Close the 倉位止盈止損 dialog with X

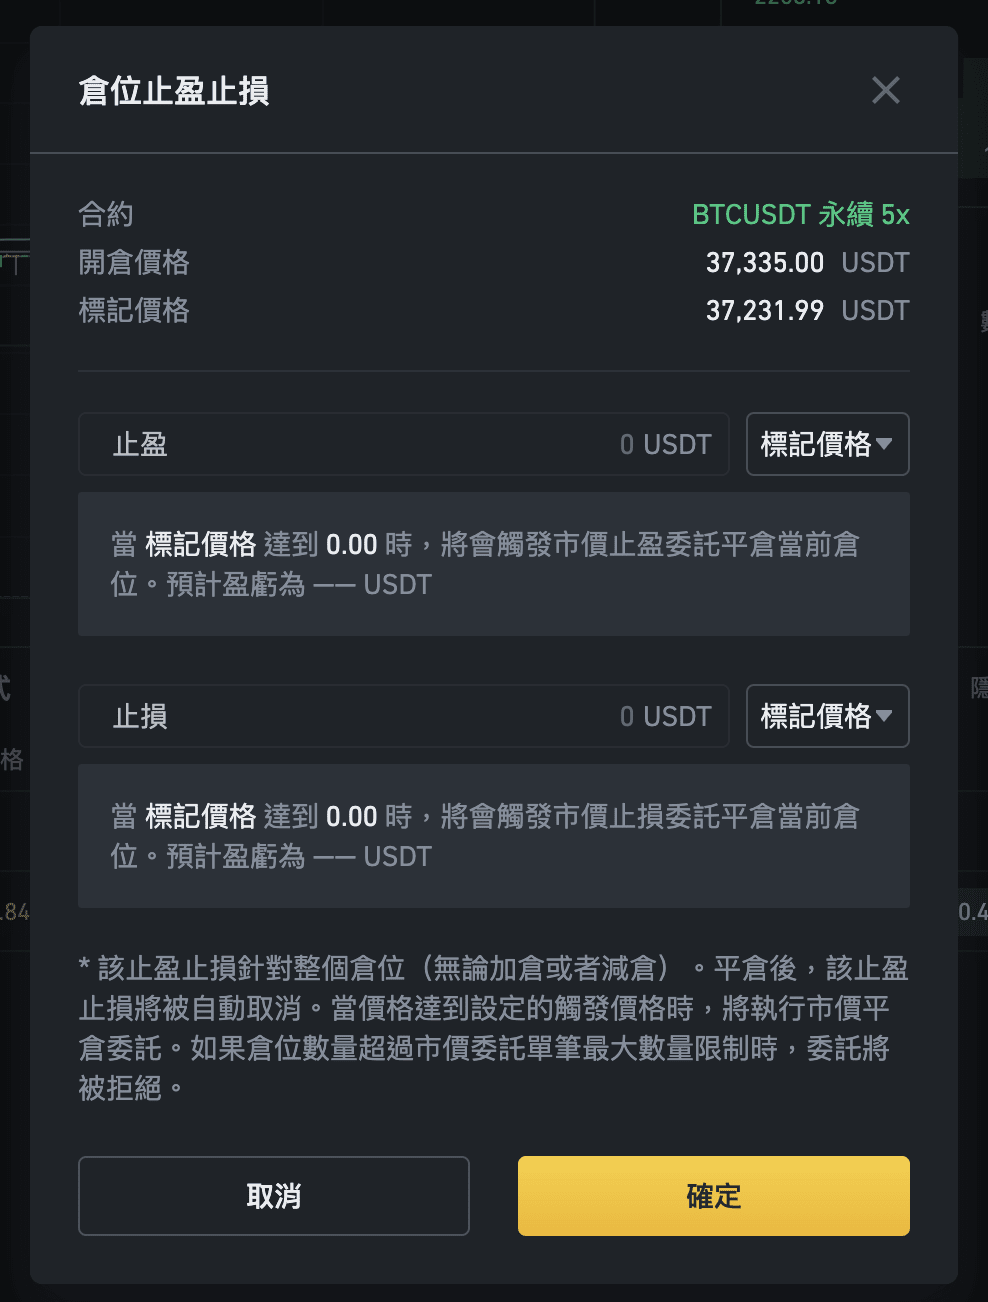[x=886, y=90]
